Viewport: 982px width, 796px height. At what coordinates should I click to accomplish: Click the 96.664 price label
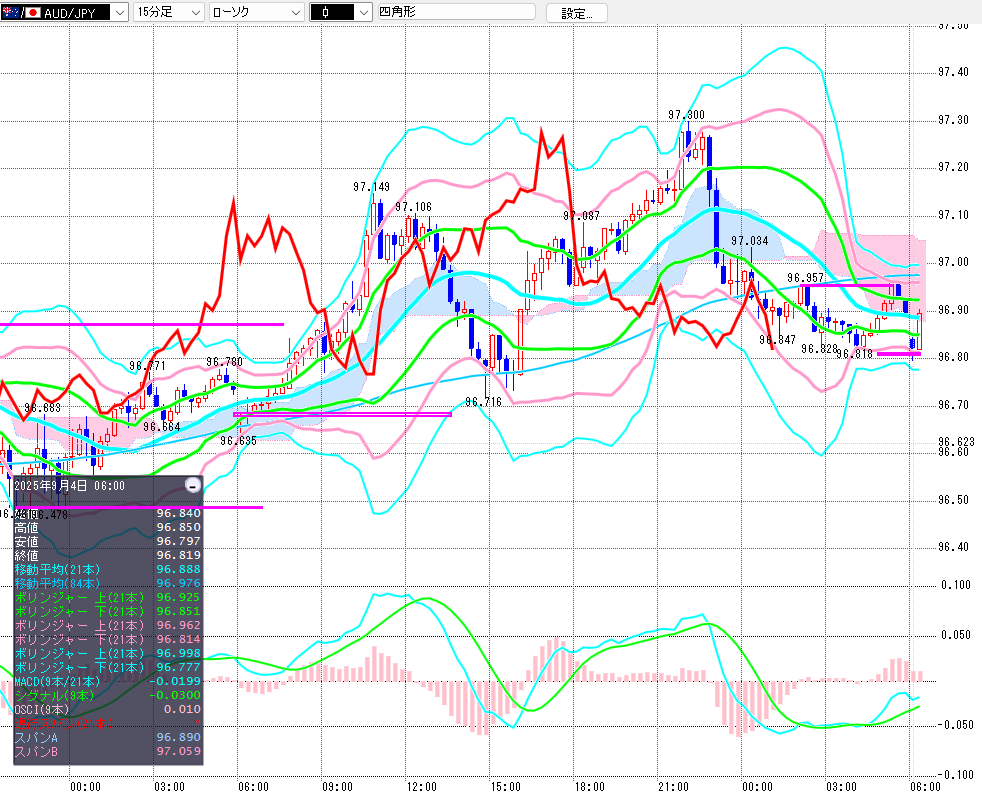[162, 427]
